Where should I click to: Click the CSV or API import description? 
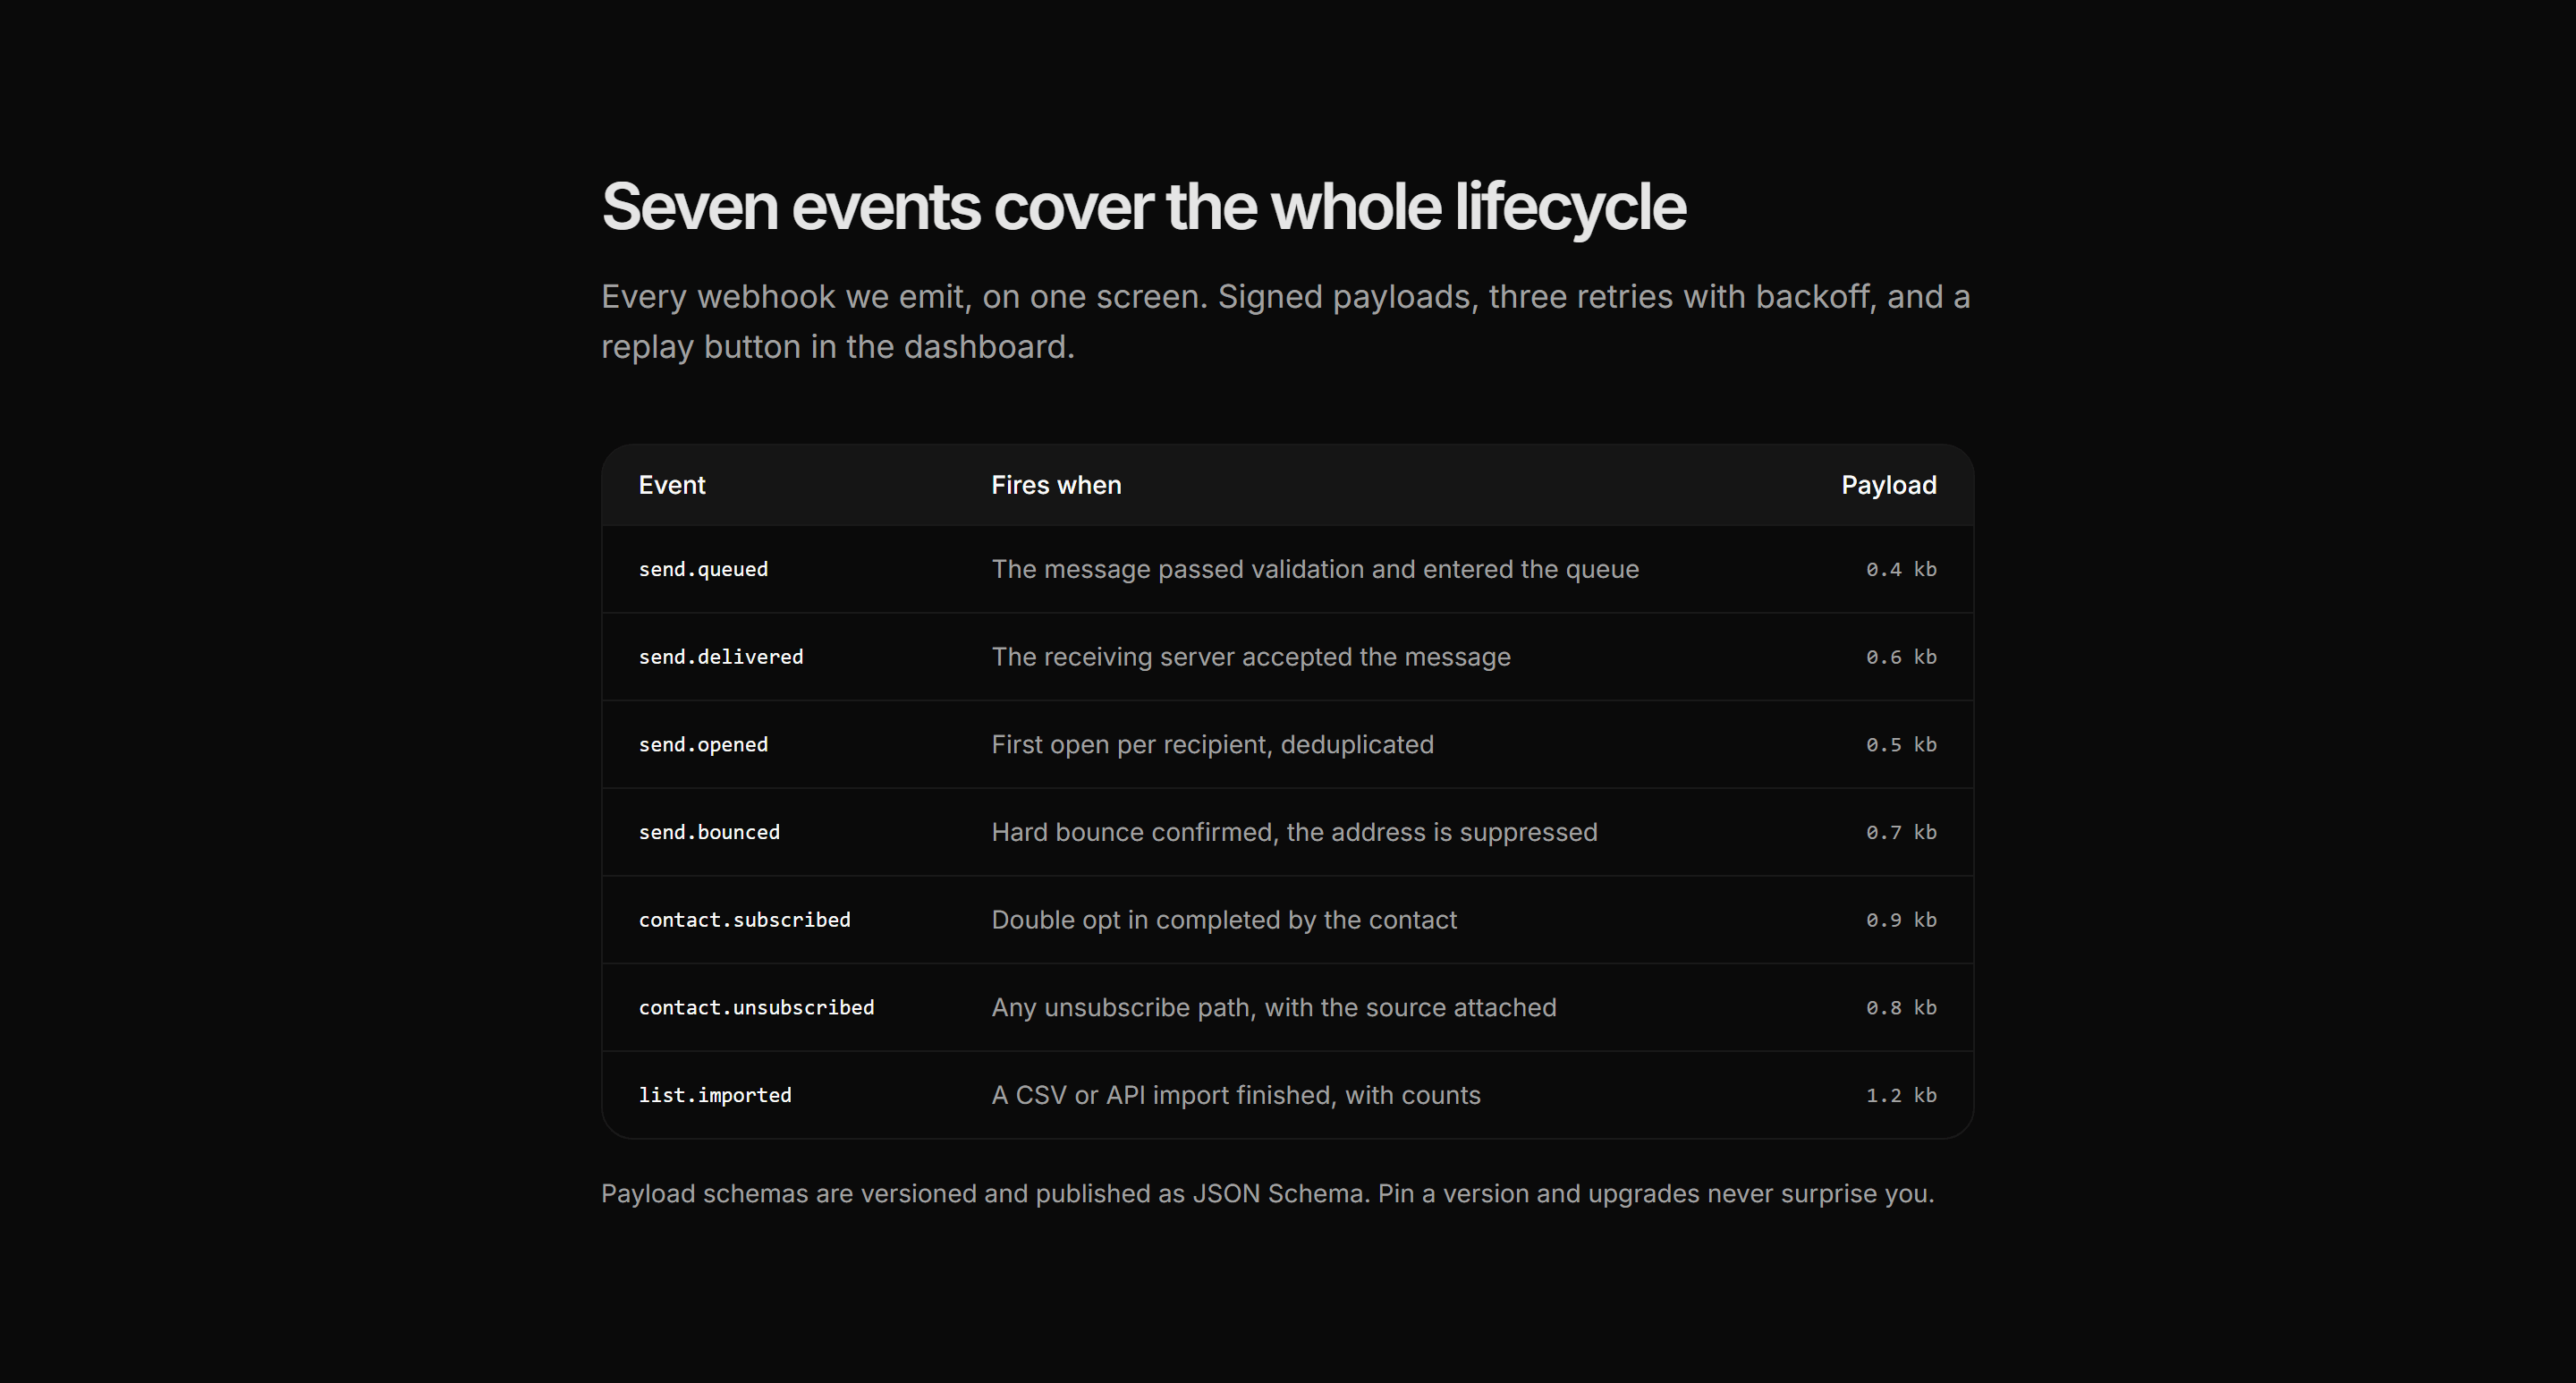1236,1095
